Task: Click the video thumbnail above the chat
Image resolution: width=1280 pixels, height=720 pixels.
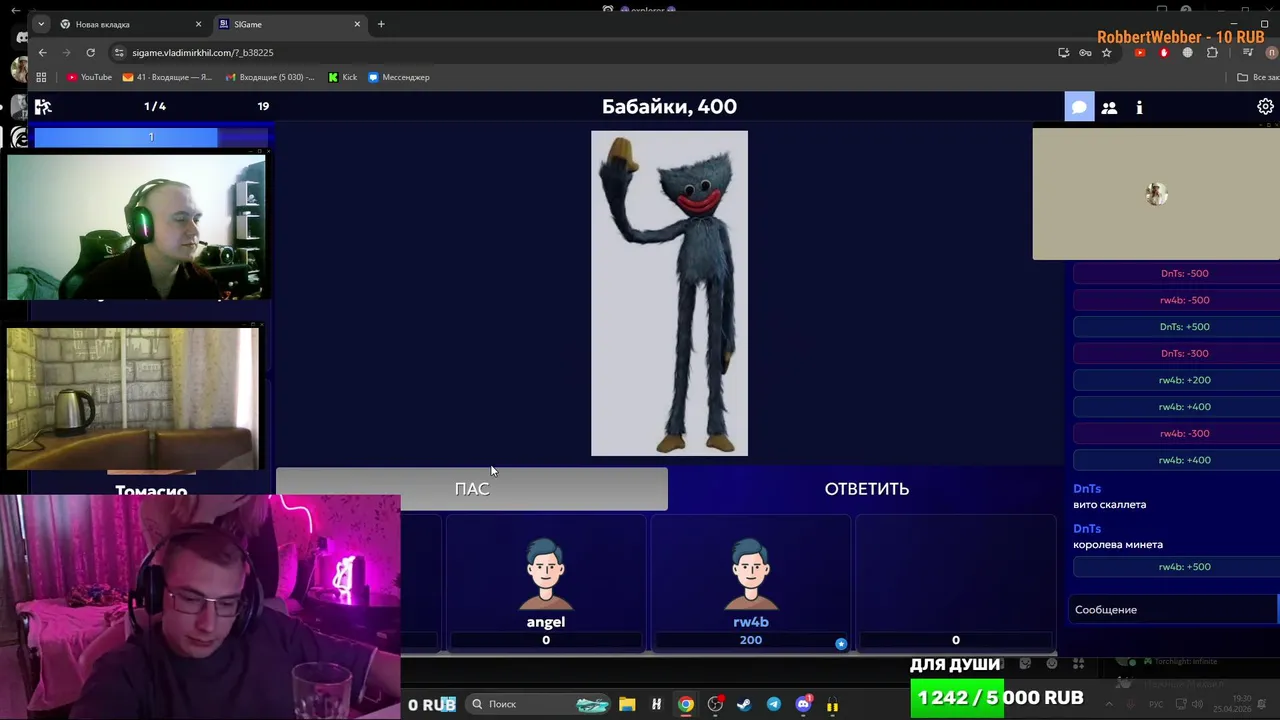Action: pos(1156,193)
